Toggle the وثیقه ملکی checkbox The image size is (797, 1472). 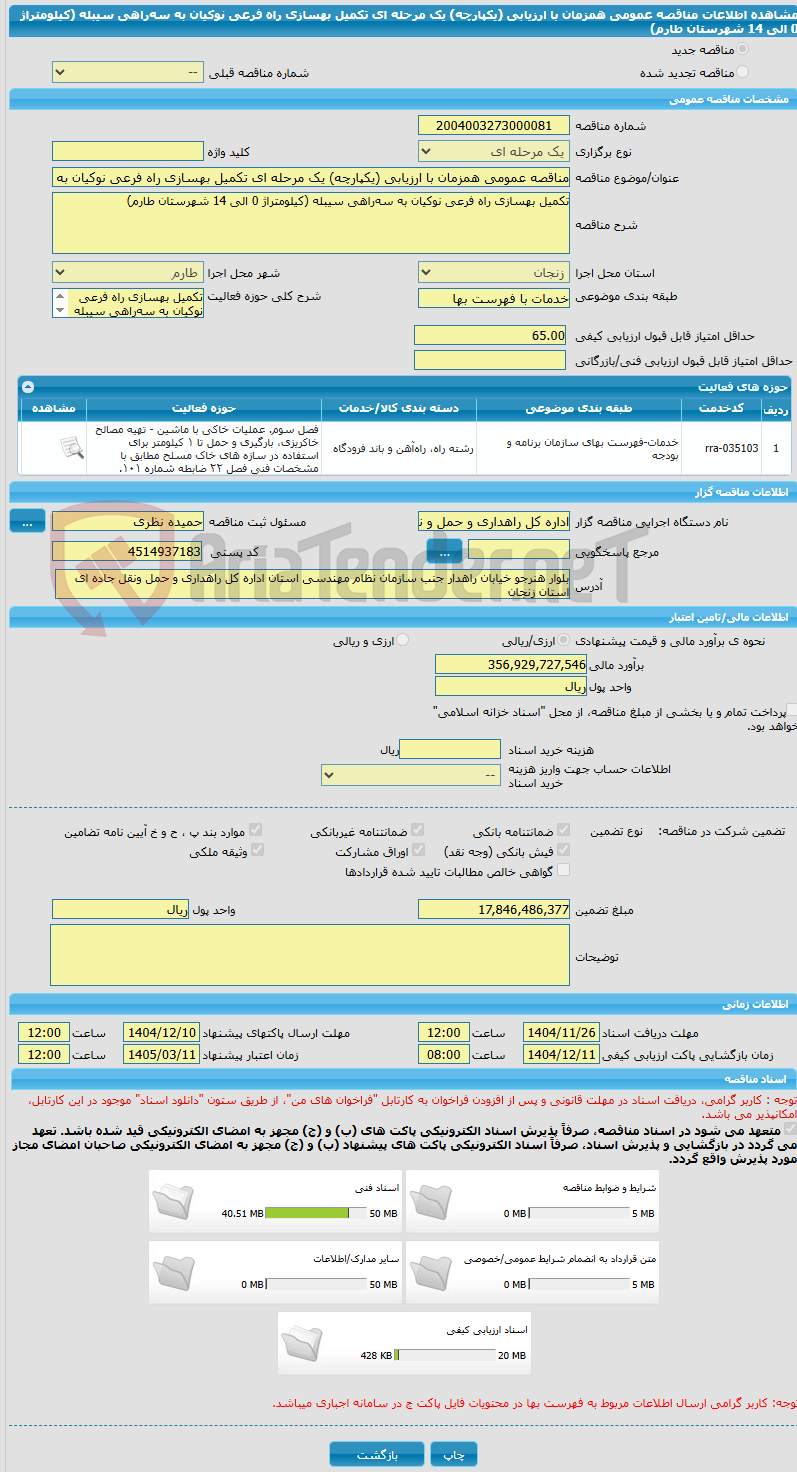point(257,850)
